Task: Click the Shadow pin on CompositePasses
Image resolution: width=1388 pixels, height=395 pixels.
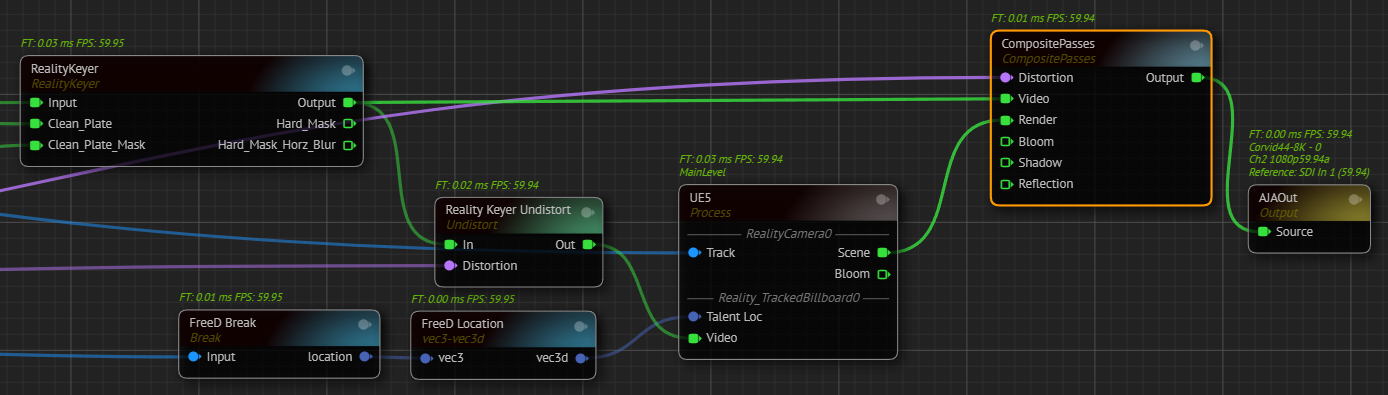Action: click(x=1006, y=163)
